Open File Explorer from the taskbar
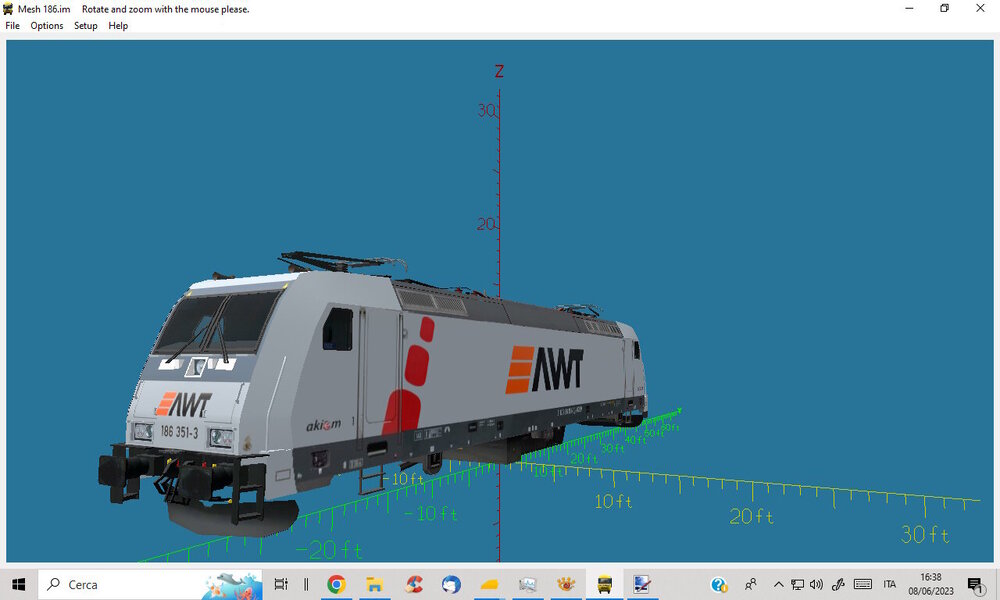 374,584
